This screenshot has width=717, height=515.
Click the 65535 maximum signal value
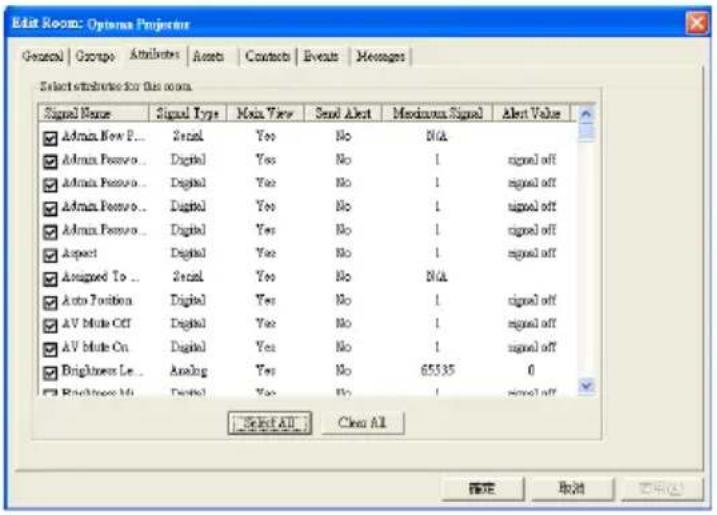point(438,370)
